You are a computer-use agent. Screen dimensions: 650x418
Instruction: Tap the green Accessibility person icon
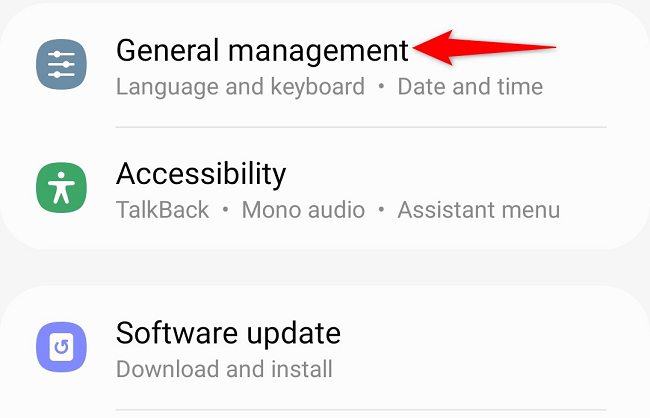pos(61,187)
